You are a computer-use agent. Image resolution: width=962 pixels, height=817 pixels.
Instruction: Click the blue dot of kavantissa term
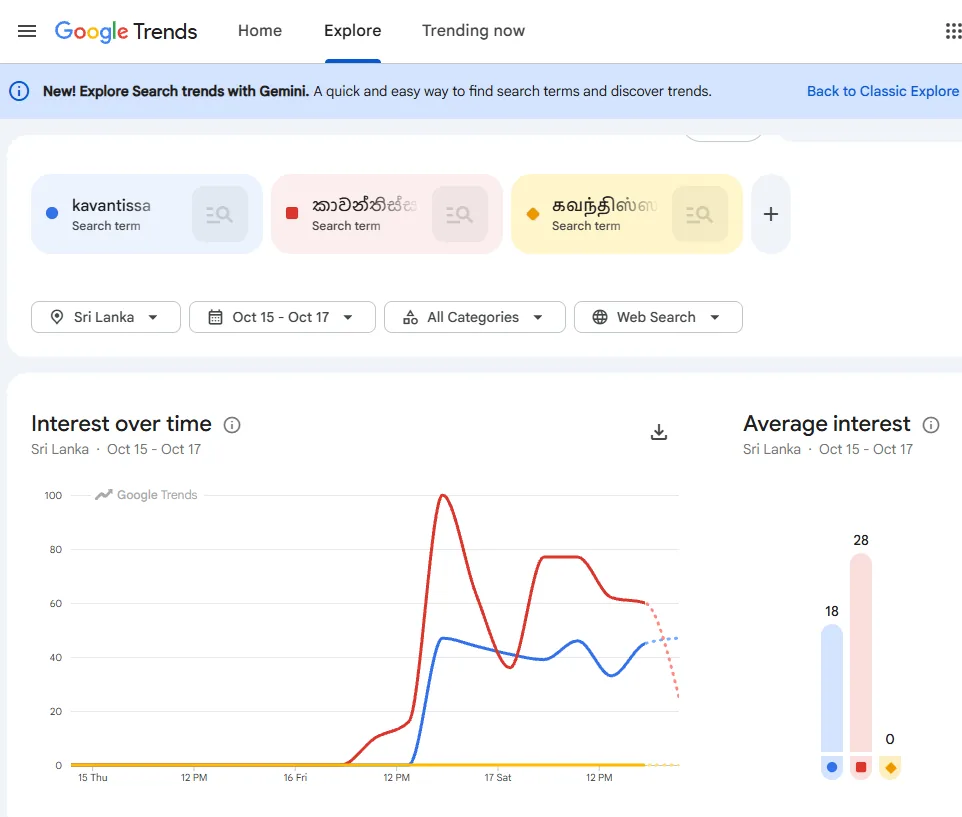pos(52,213)
